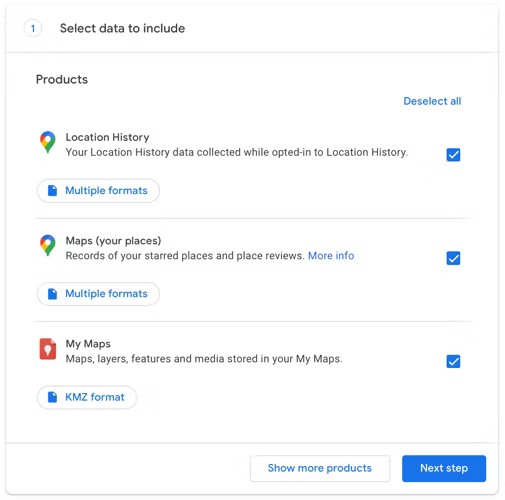Open Multiple formats options for Maps places
505x500 pixels.
point(98,294)
